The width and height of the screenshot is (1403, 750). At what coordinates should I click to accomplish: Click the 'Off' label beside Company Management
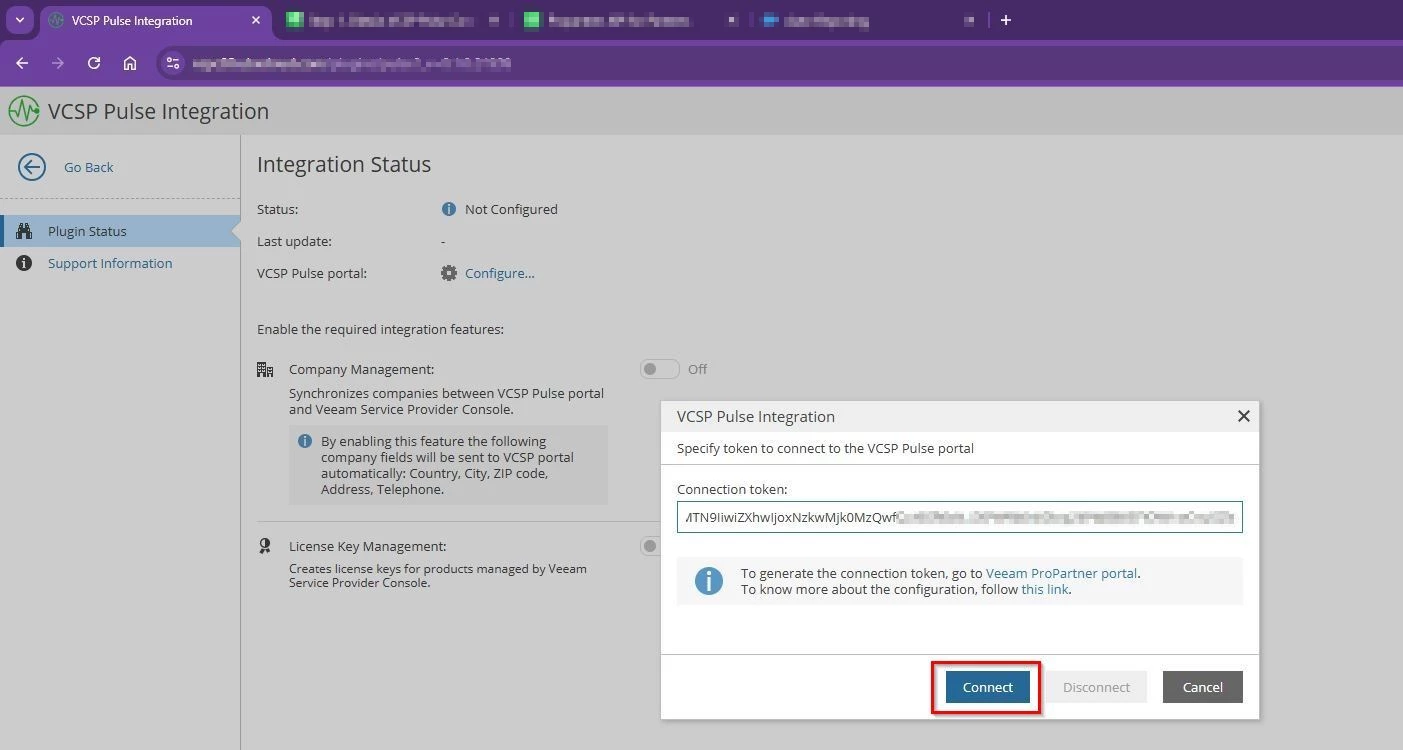[x=697, y=369]
